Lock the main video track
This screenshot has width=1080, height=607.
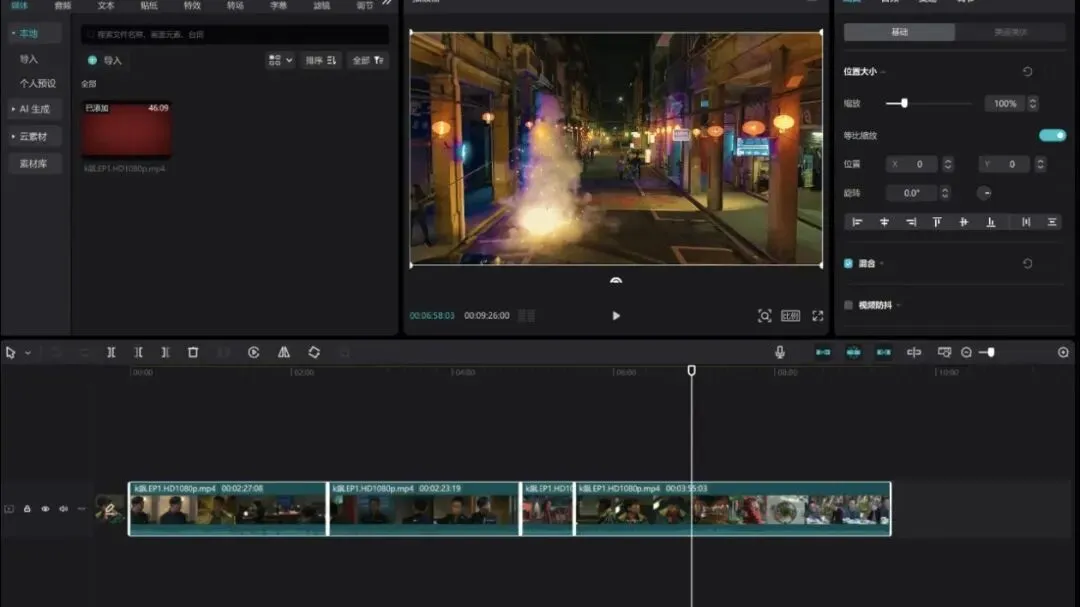27,509
